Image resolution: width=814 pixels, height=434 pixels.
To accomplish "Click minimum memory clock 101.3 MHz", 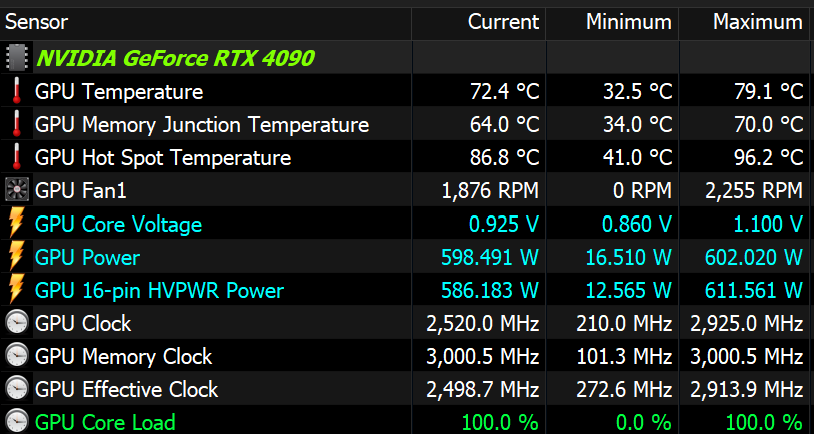I will [625, 357].
